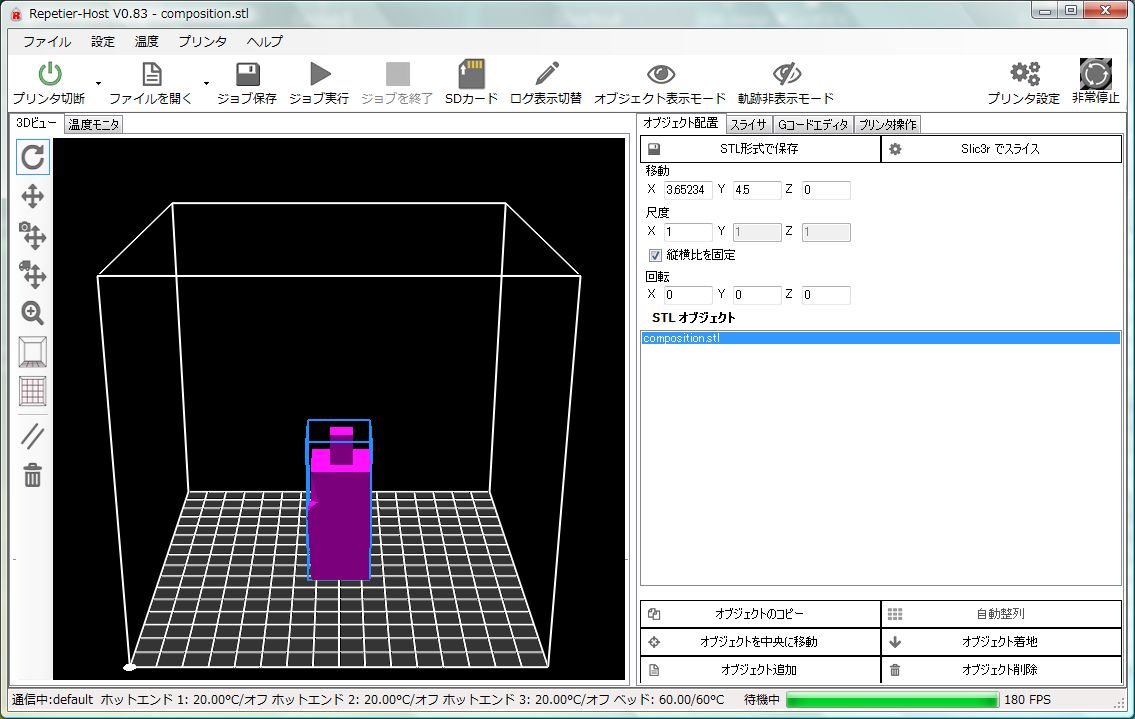Hit the 非常停止 emergency stop icon

pos(1095,74)
